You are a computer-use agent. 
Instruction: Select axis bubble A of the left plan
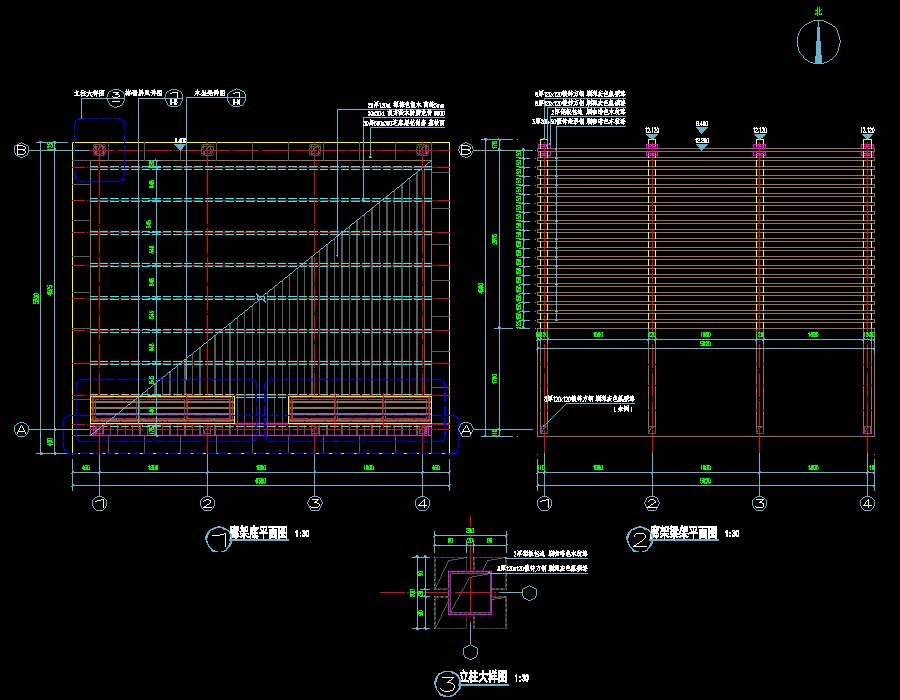21,429
